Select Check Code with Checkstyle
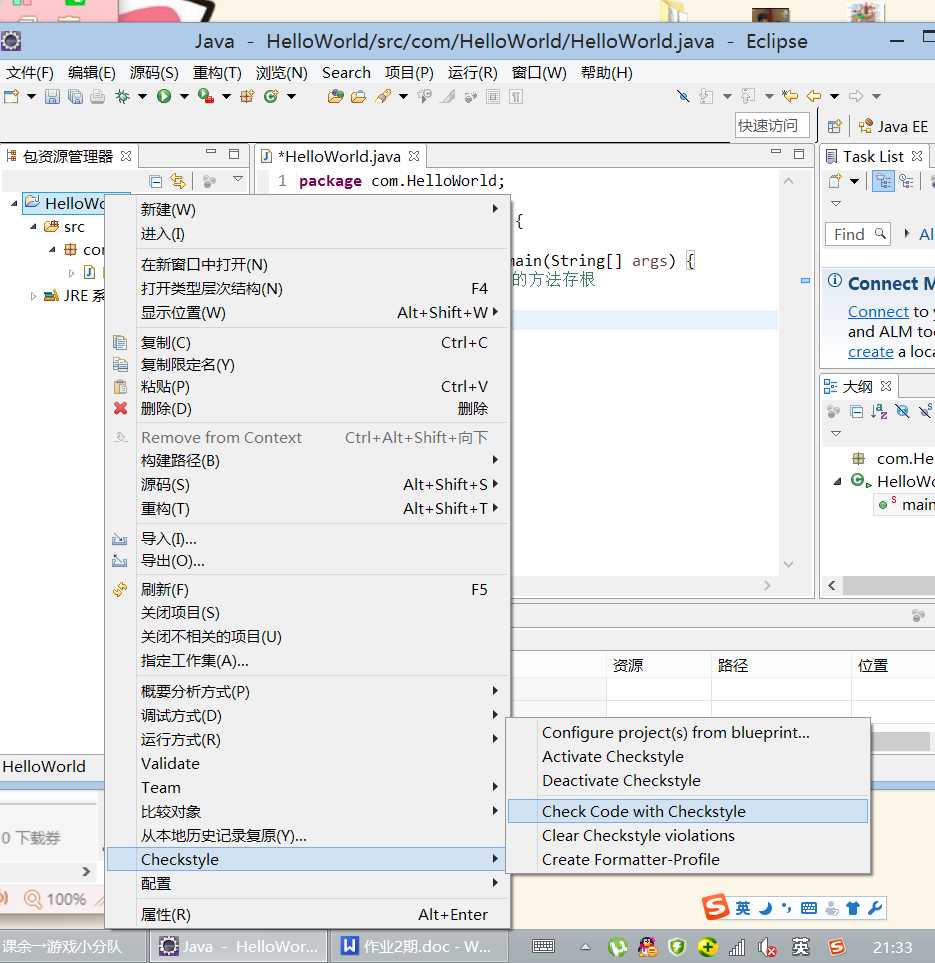This screenshot has height=963, width=935. point(687,811)
